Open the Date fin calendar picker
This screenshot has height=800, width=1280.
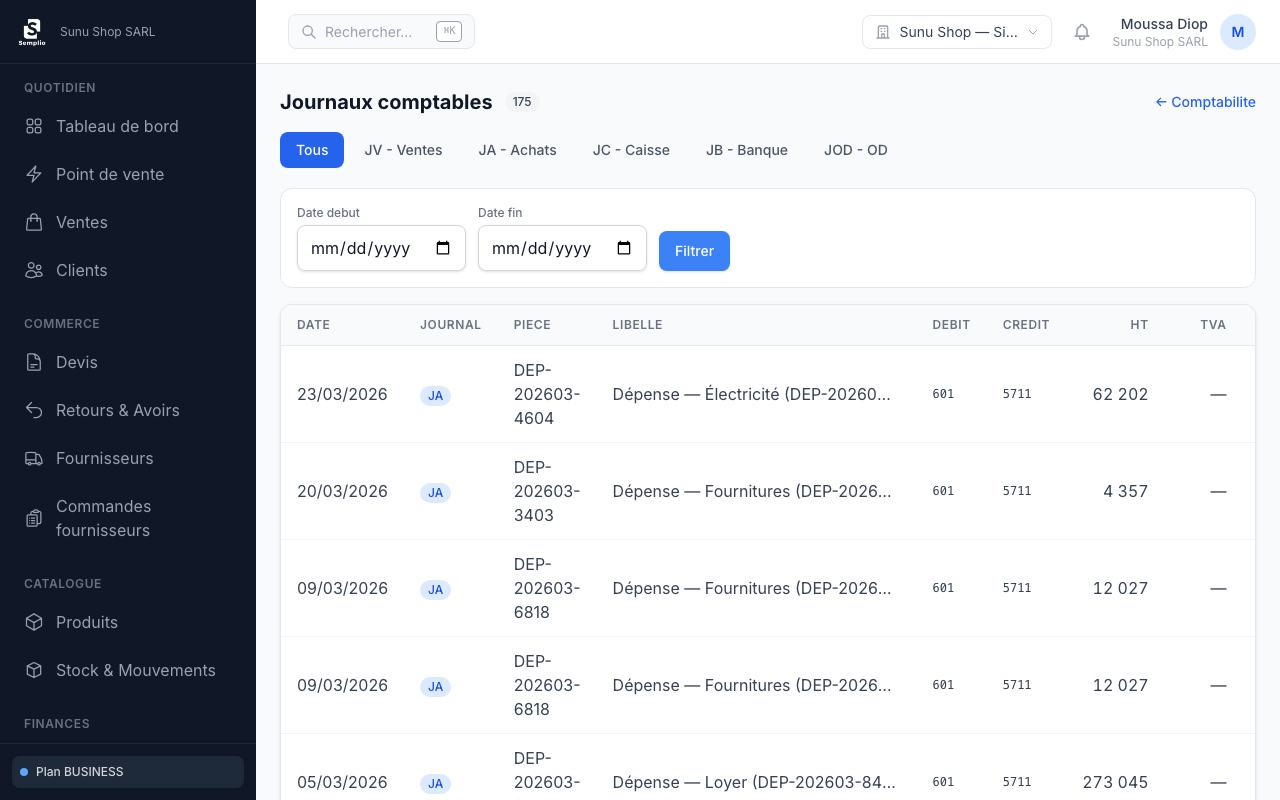[x=624, y=247]
